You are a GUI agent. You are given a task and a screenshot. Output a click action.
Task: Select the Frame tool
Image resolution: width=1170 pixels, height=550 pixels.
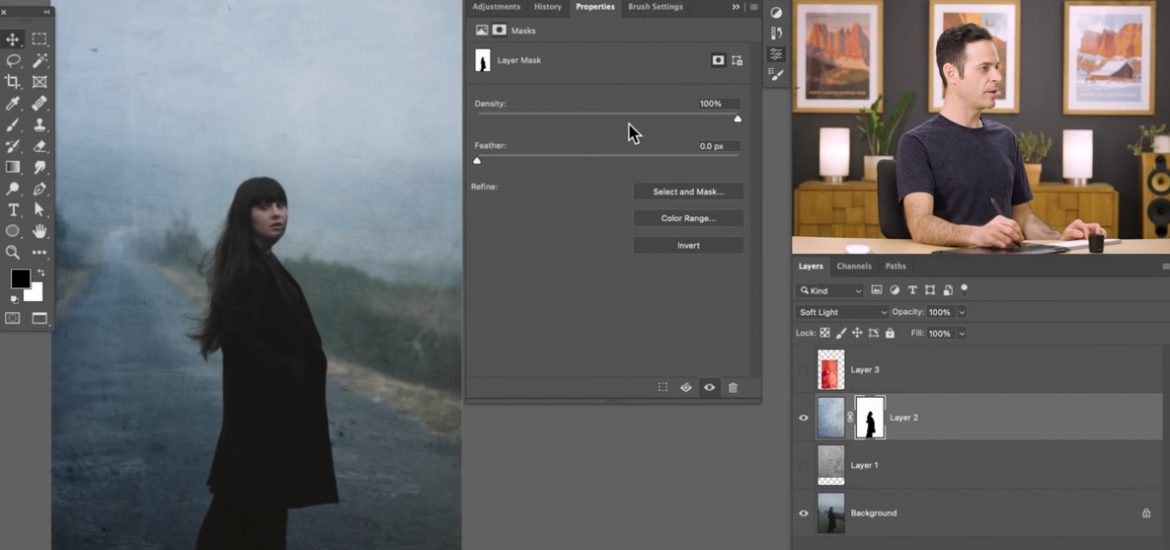40,81
